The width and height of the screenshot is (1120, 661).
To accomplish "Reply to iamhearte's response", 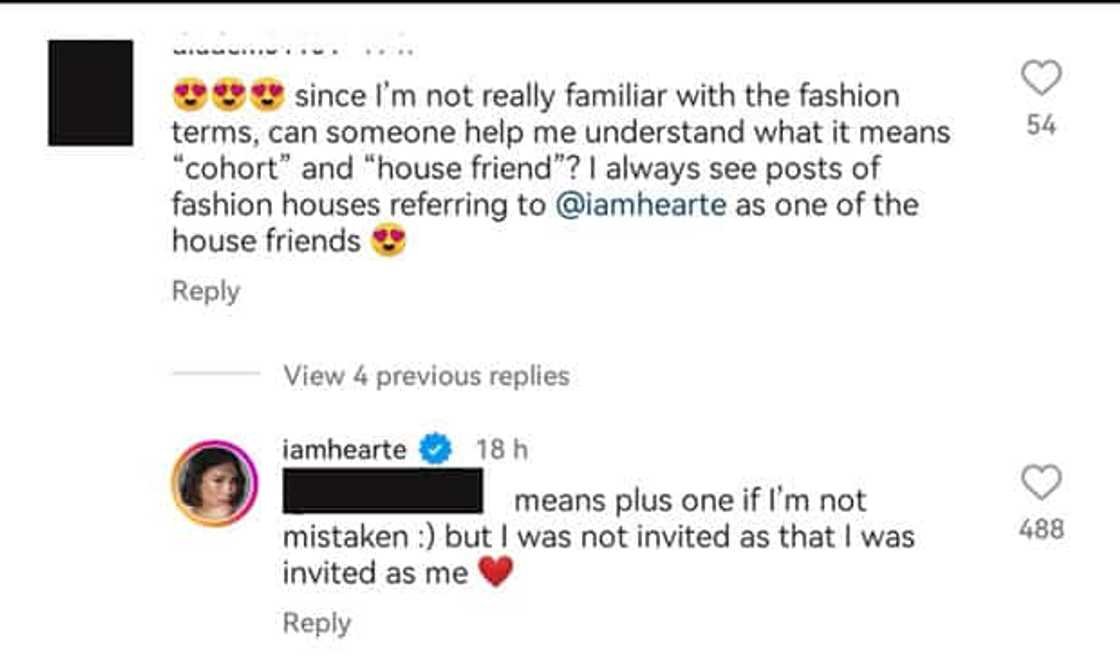I will [x=318, y=622].
